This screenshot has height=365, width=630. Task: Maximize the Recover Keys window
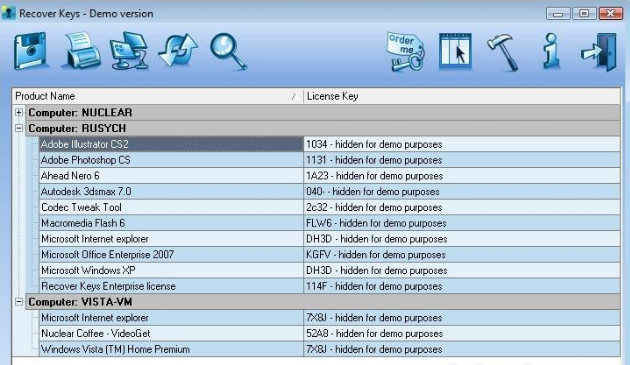point(584,14)
